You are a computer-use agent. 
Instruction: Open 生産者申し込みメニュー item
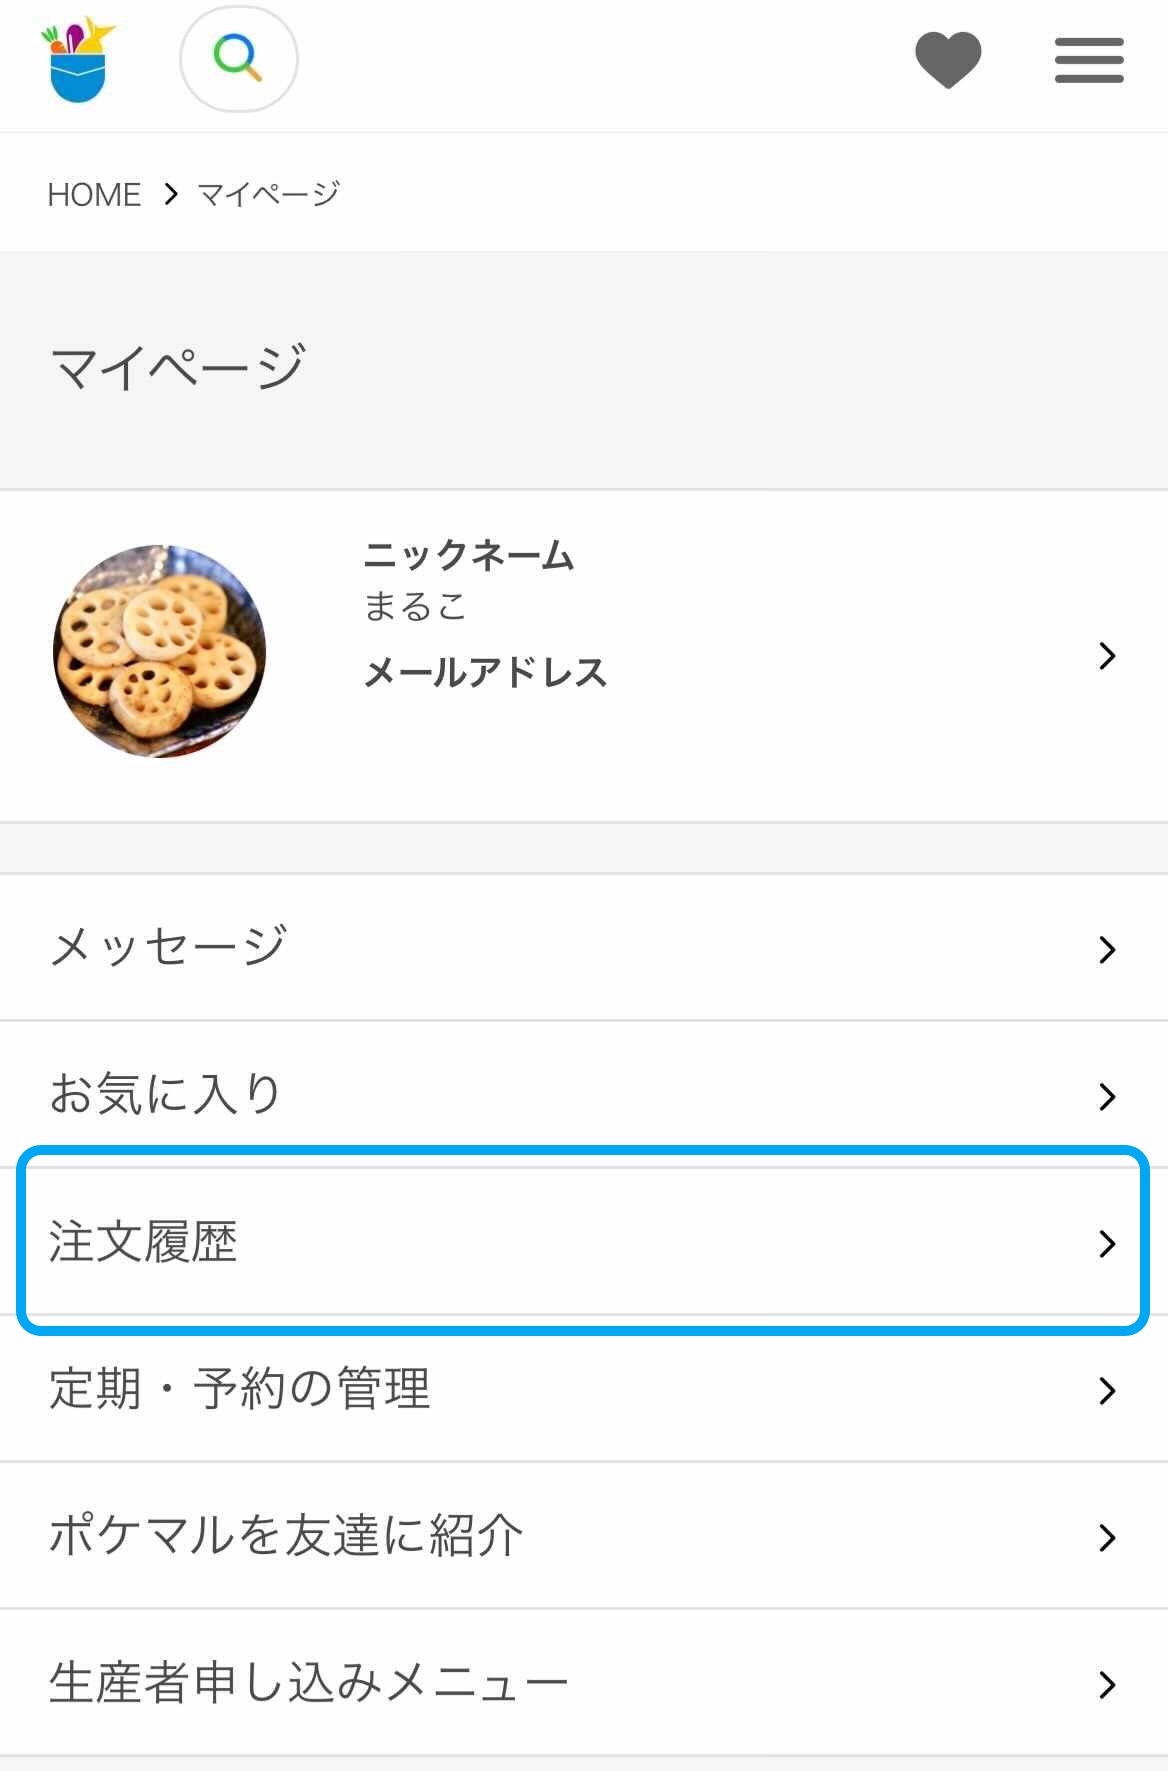click(308, 1683)
